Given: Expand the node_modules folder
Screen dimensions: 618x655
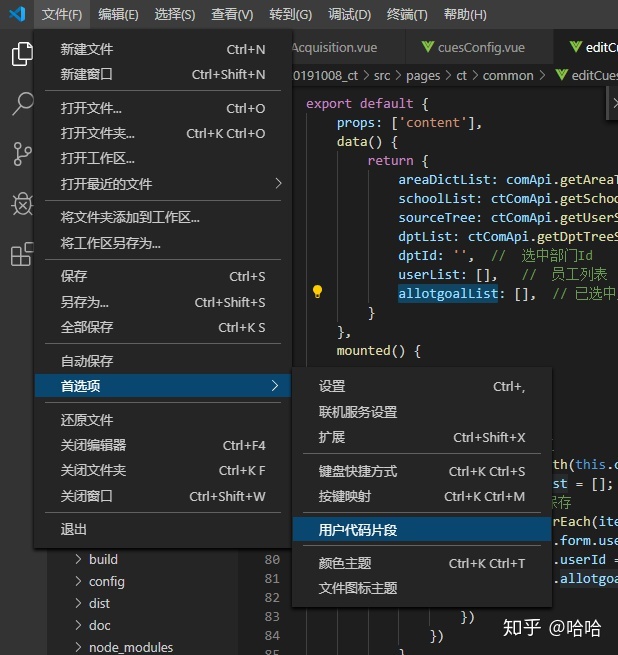Looking at the screenshot, I should tap(131, 647).
